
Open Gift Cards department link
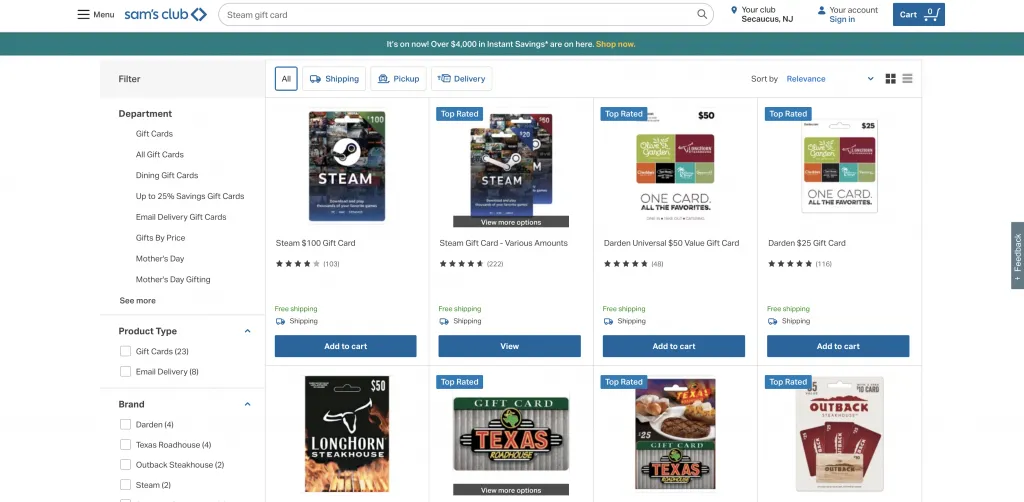coord(154,134)
